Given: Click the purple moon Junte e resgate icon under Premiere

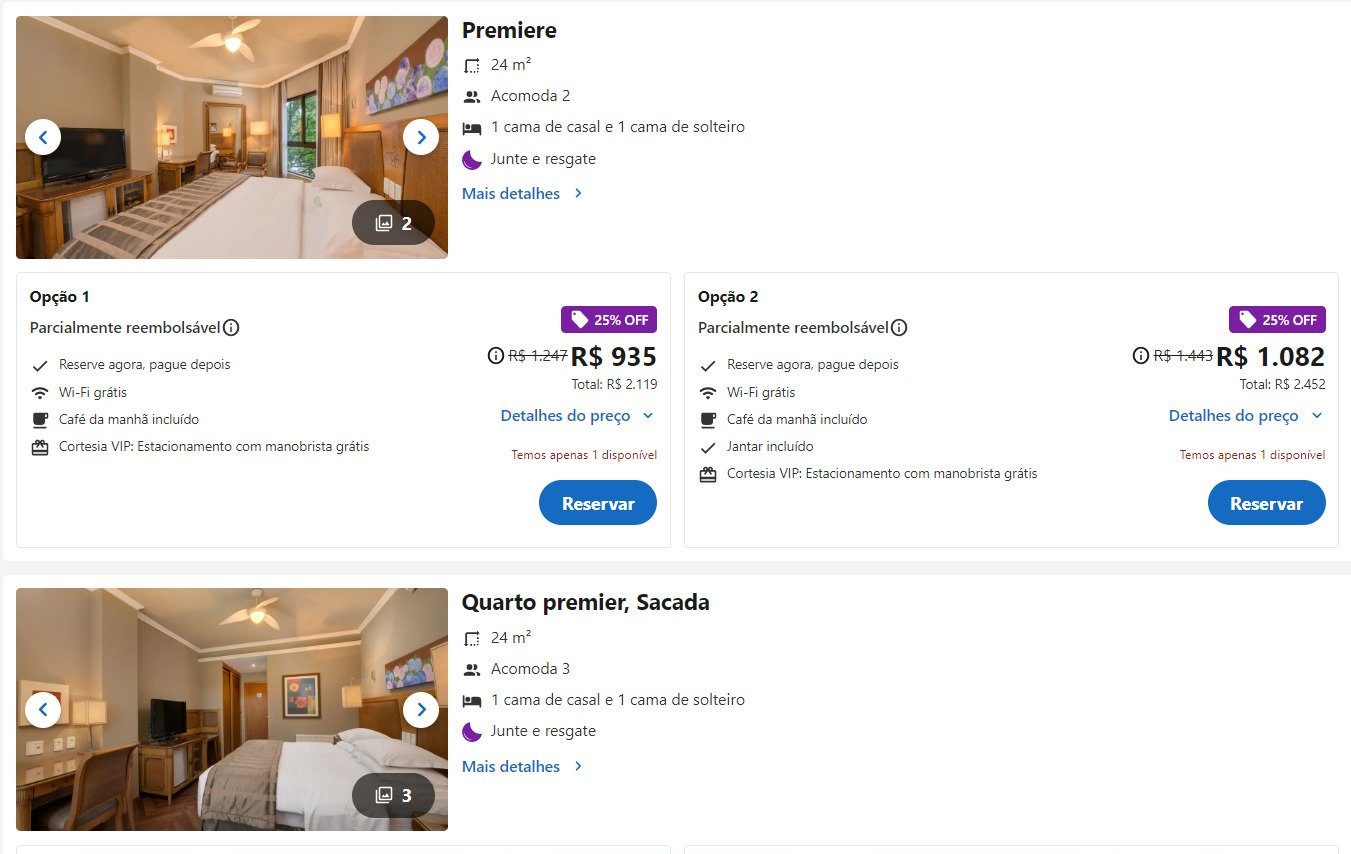Looking at the screenshot, I should [x=472, y=159].
